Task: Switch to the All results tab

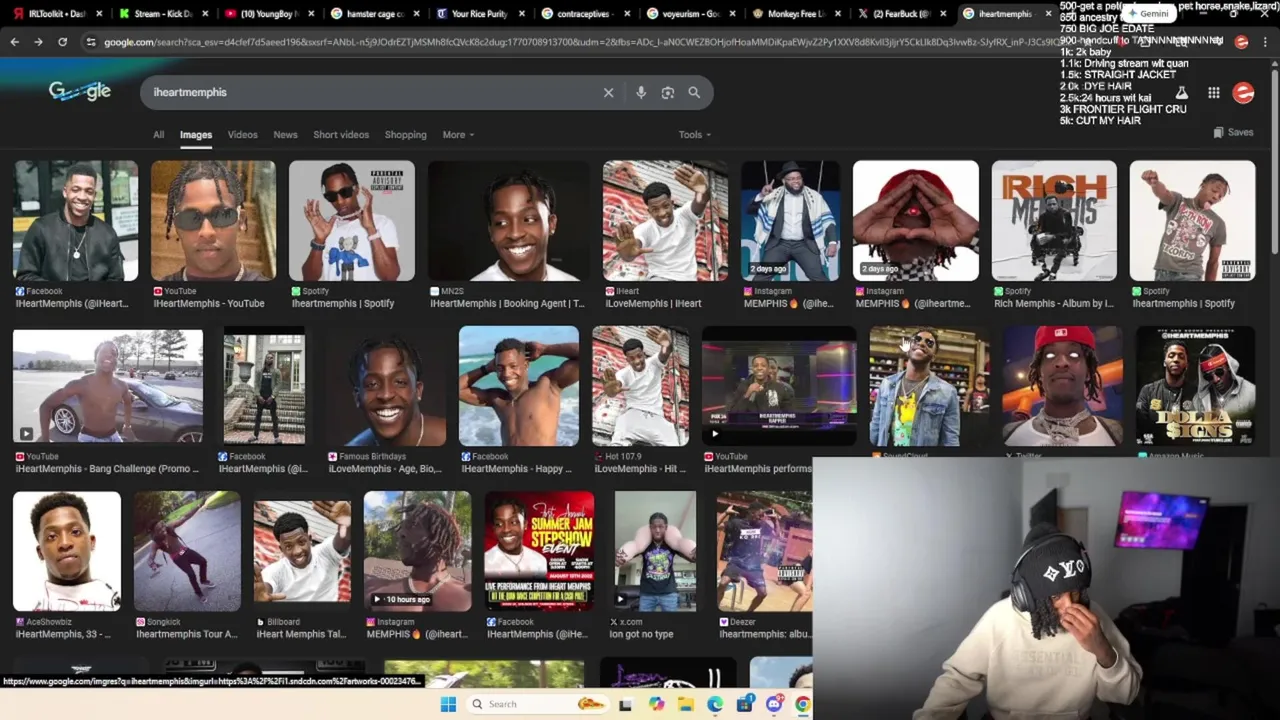Action: tap(158, 135)
